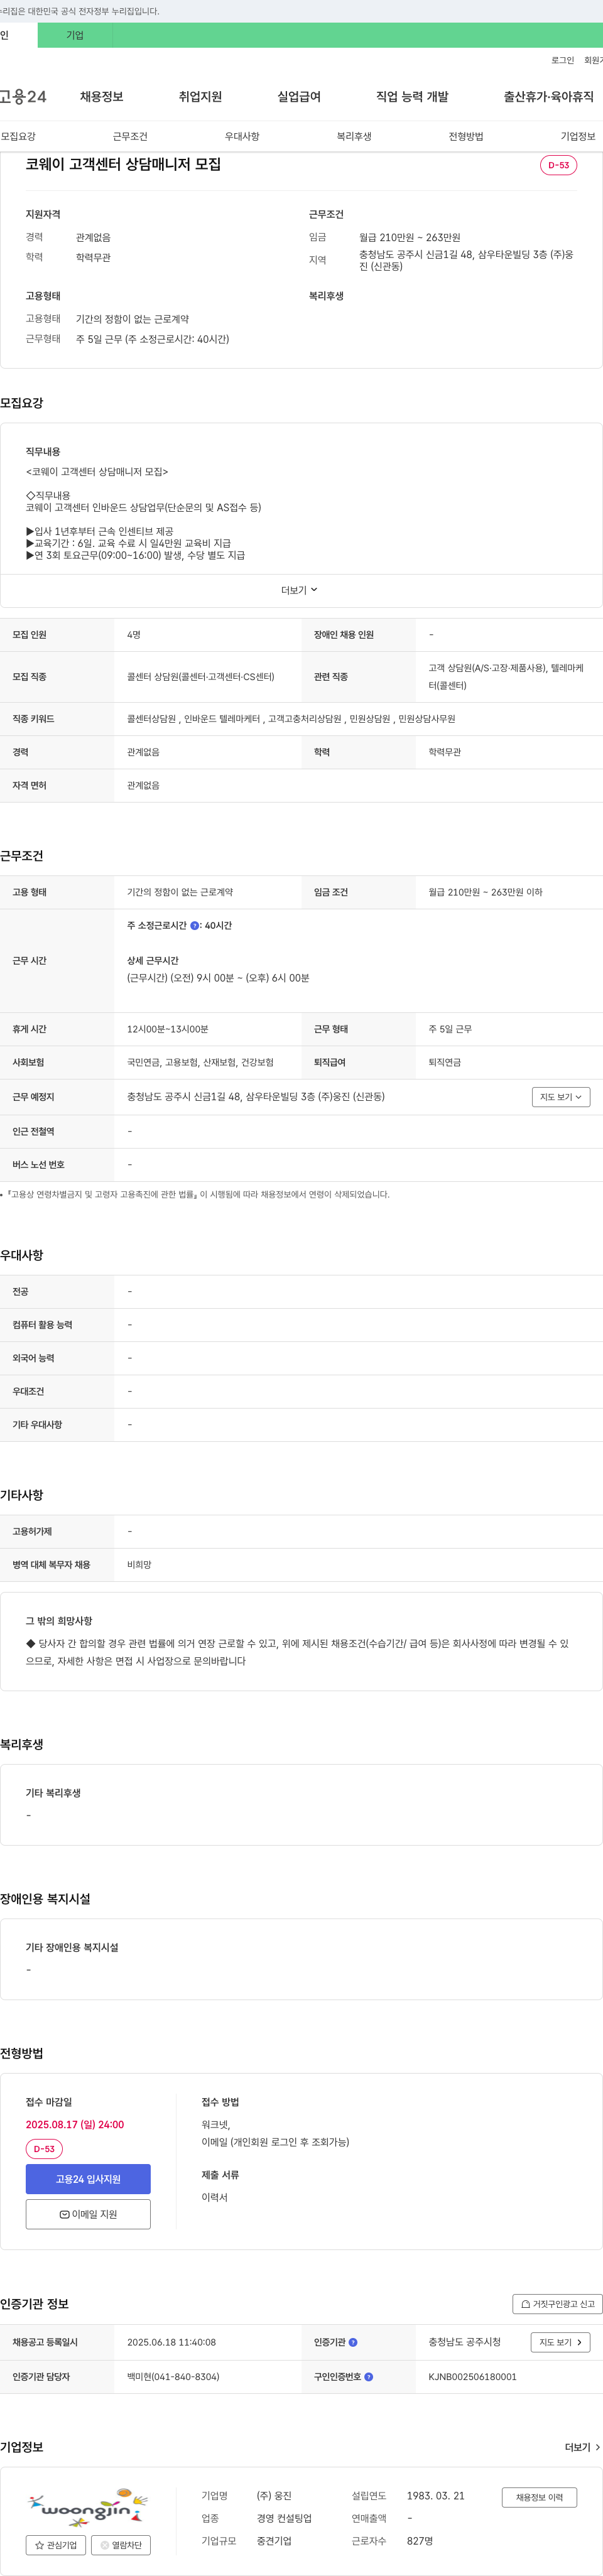Screen dimensions: 603x2576
Task: Open 지도 보기 for 근무 예정지
Action: [561, 1097]
